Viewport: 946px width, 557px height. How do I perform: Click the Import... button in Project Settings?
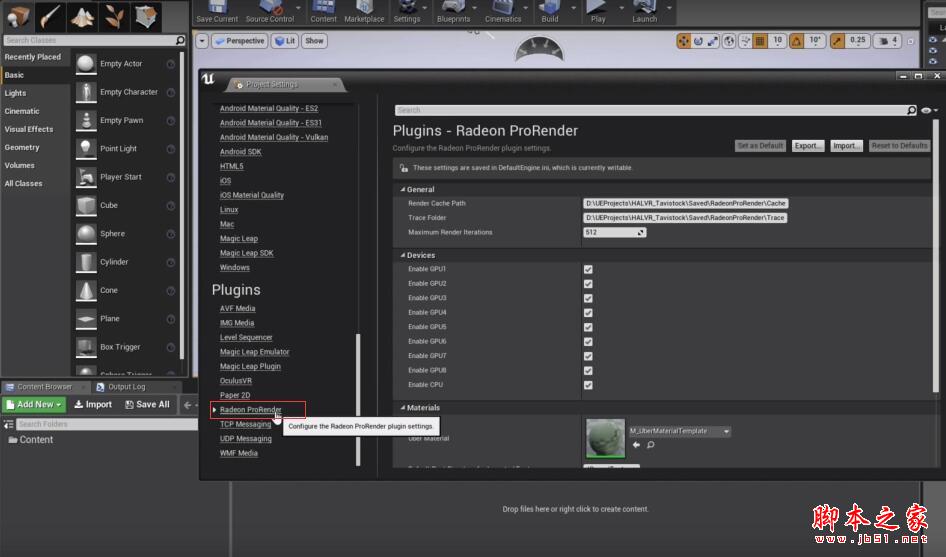(846, 145)
